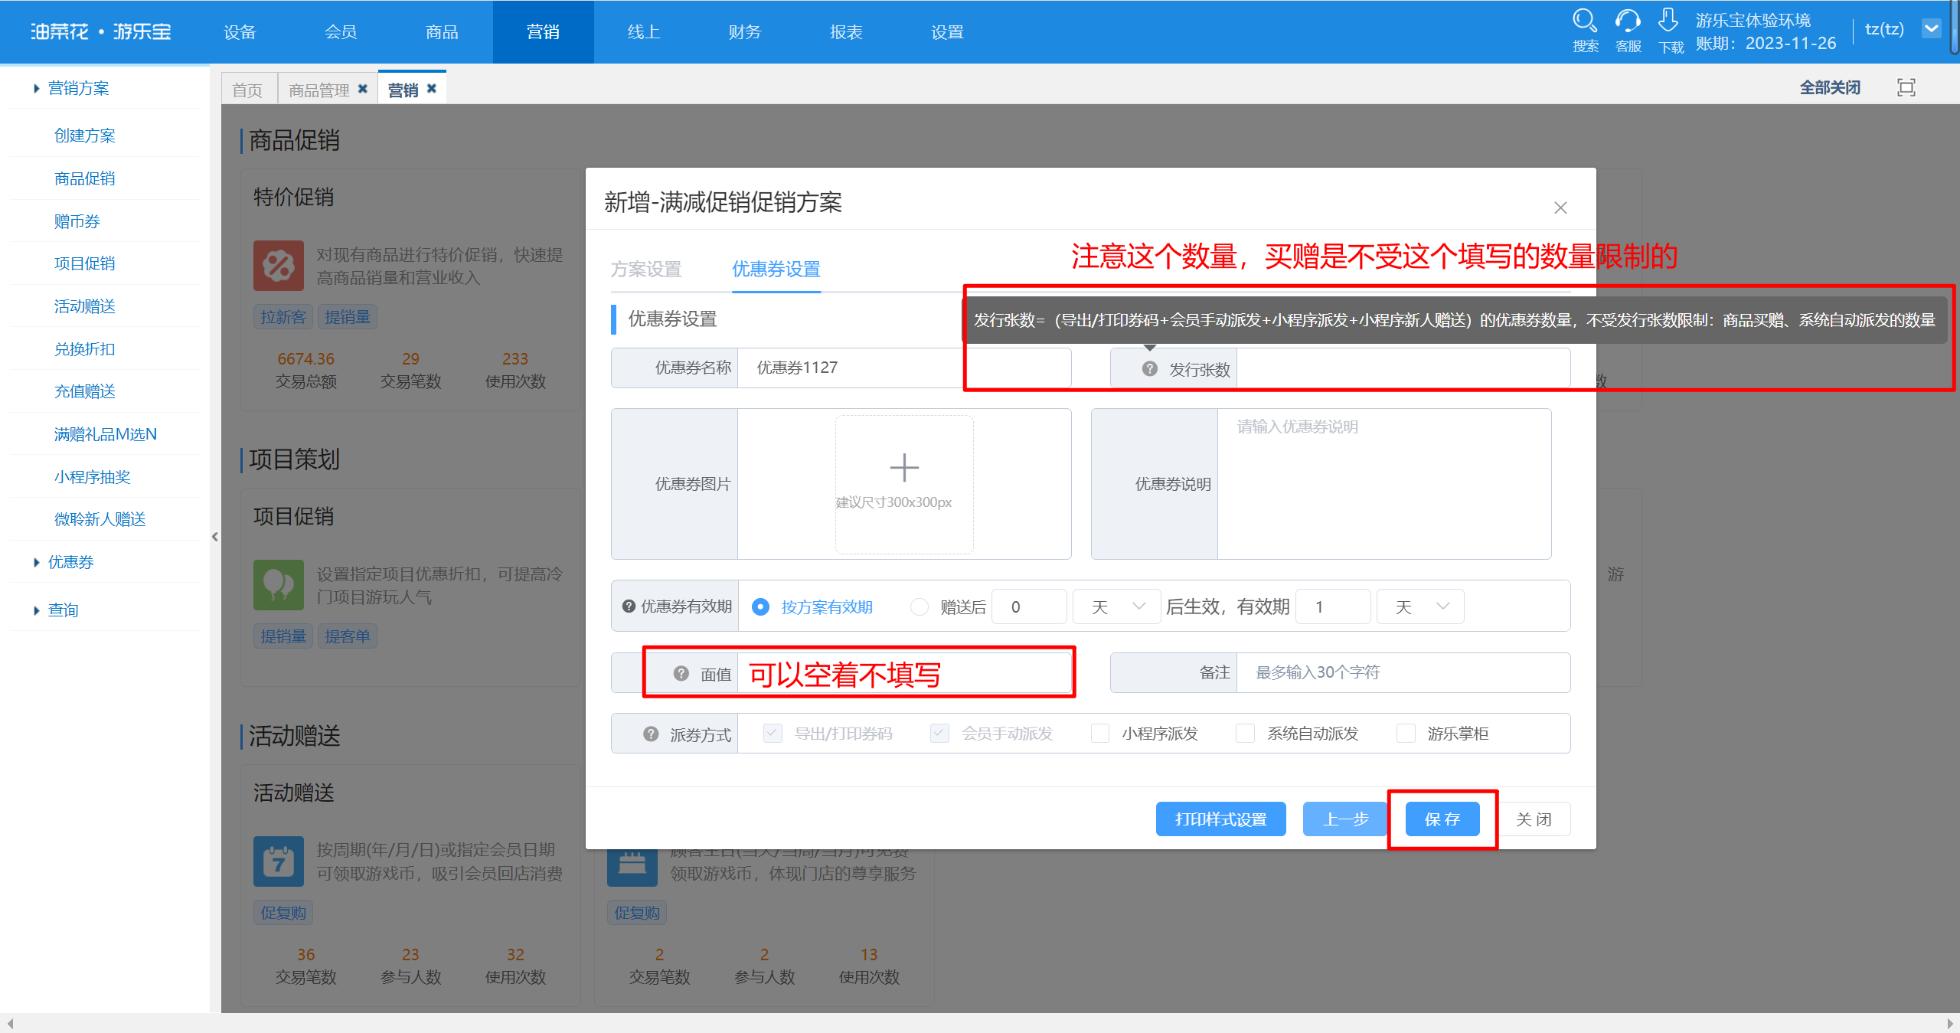Click the 面值 input field

(904, 673)
